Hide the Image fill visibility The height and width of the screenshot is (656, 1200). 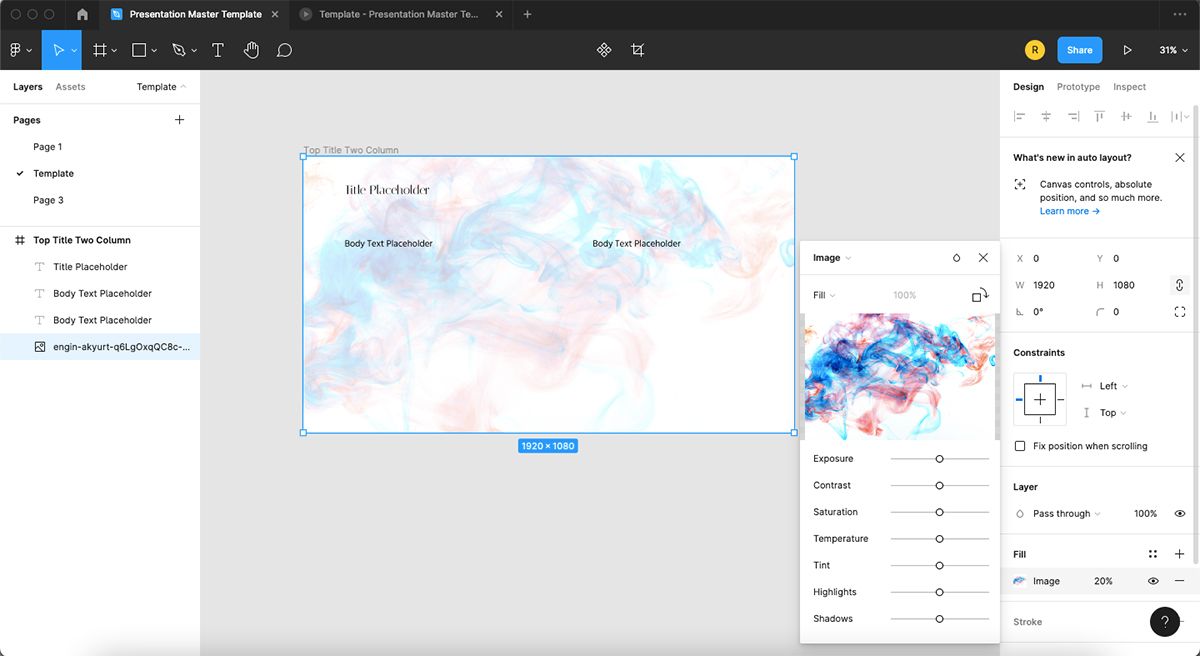click(1153, 580)
